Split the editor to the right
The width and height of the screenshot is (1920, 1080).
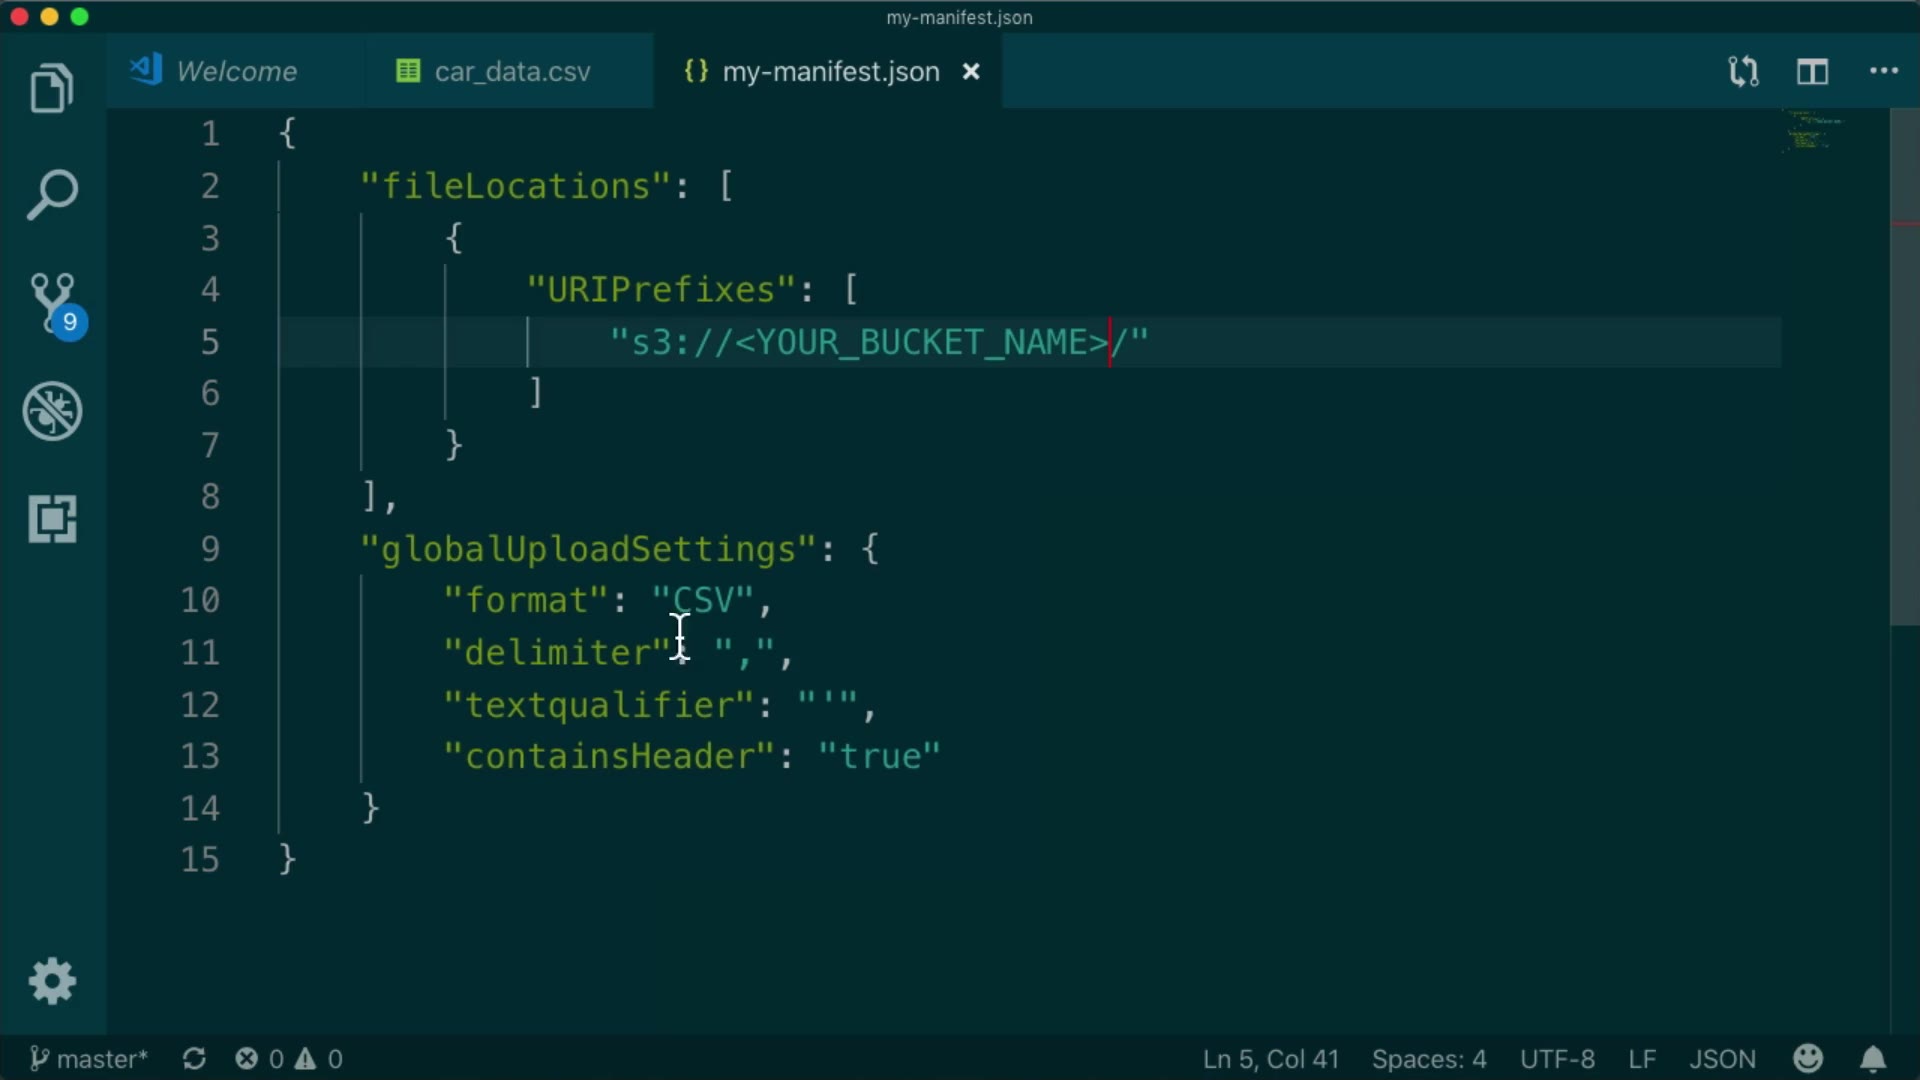pos(1812,72)
